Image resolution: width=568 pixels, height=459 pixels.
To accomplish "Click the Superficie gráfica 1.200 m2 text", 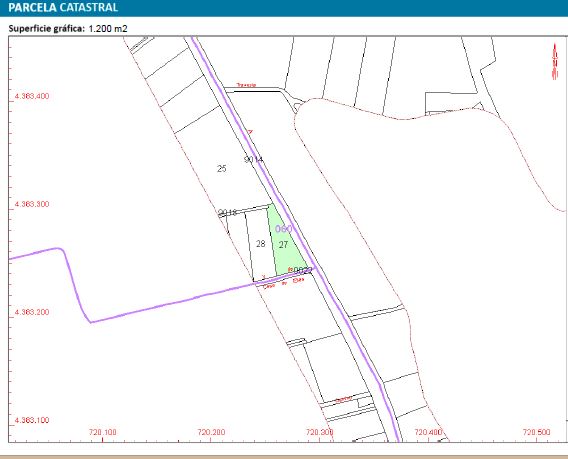I will tap(68, 29).
